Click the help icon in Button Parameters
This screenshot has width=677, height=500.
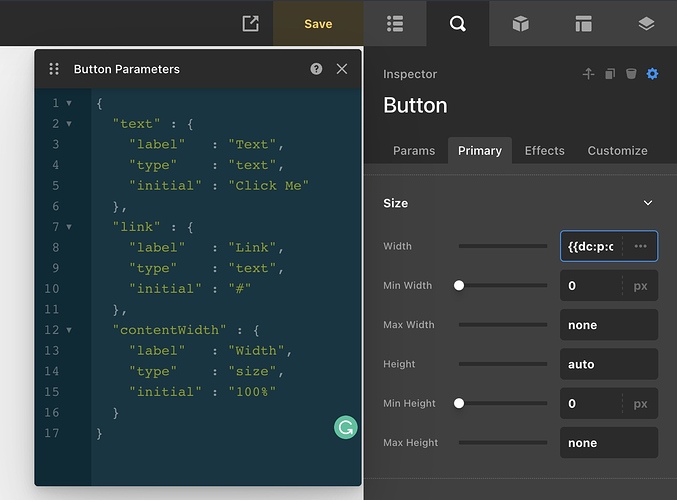click(x=316, y=69)
